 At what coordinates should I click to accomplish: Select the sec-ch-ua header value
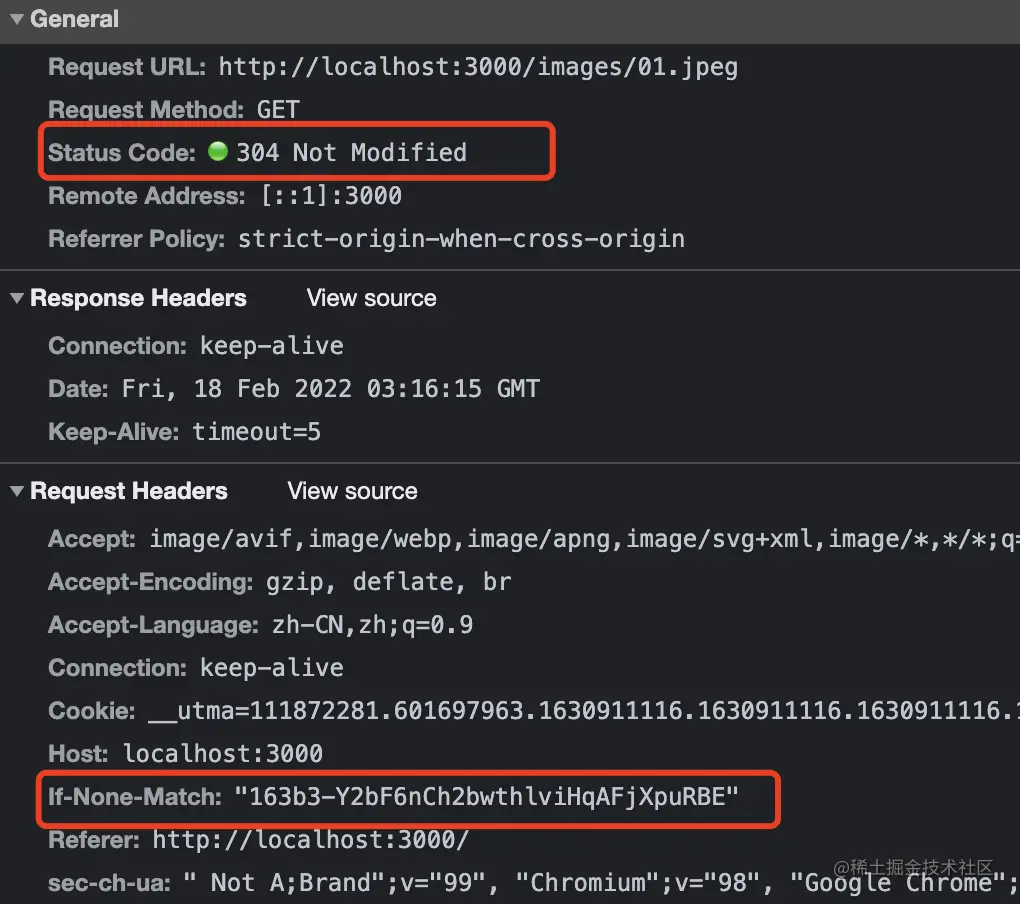click(602, 883)
